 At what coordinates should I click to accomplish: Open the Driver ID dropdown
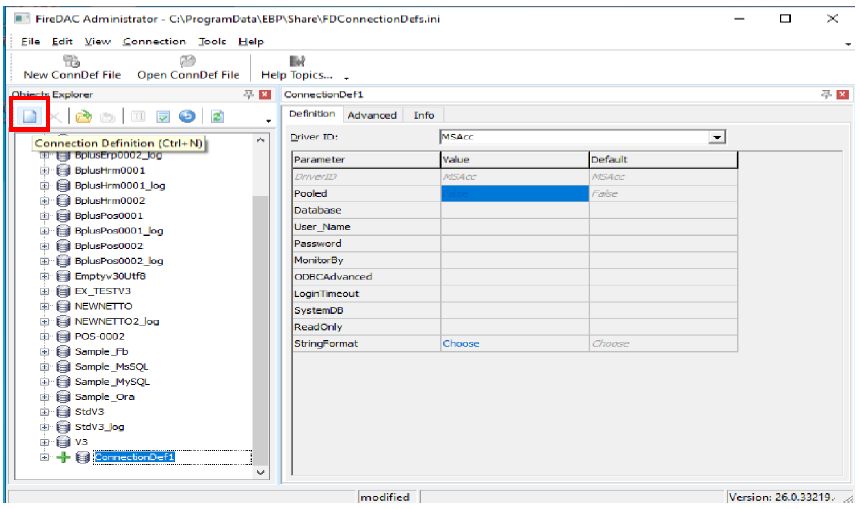(x=717, y=137)
